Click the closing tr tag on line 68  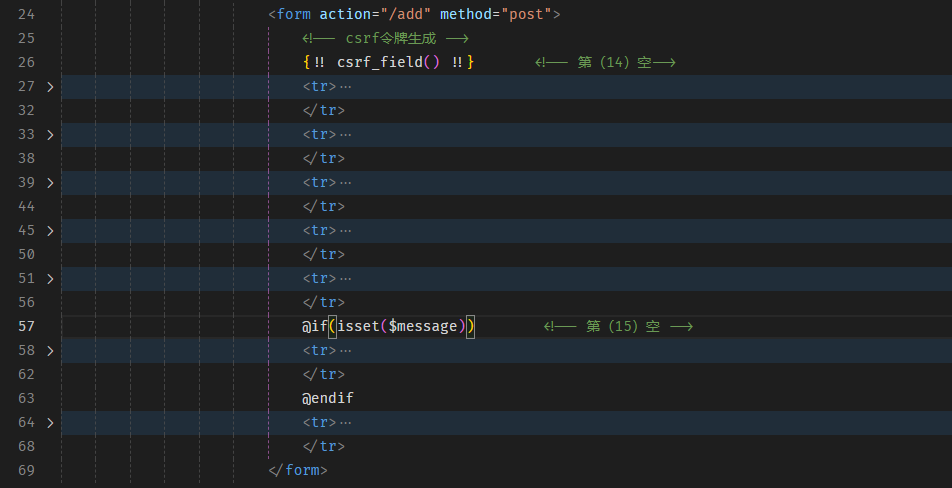coord(324,446)
